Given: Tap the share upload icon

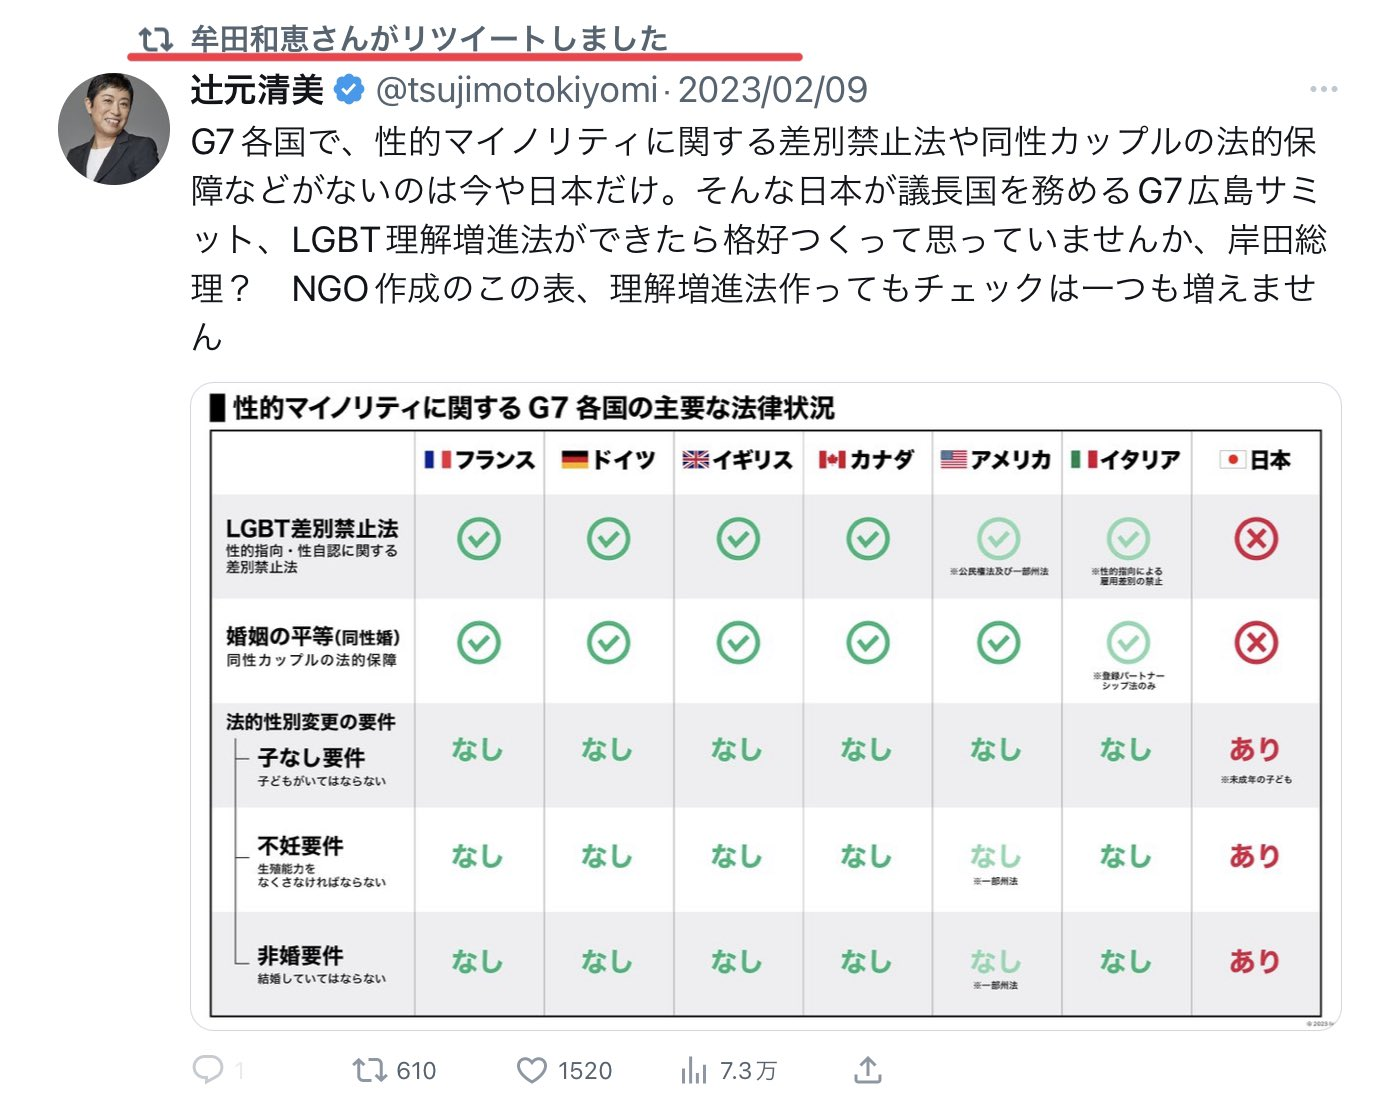Looking at the screenshot, I should pyautogui.click(x=868, y=1070).
